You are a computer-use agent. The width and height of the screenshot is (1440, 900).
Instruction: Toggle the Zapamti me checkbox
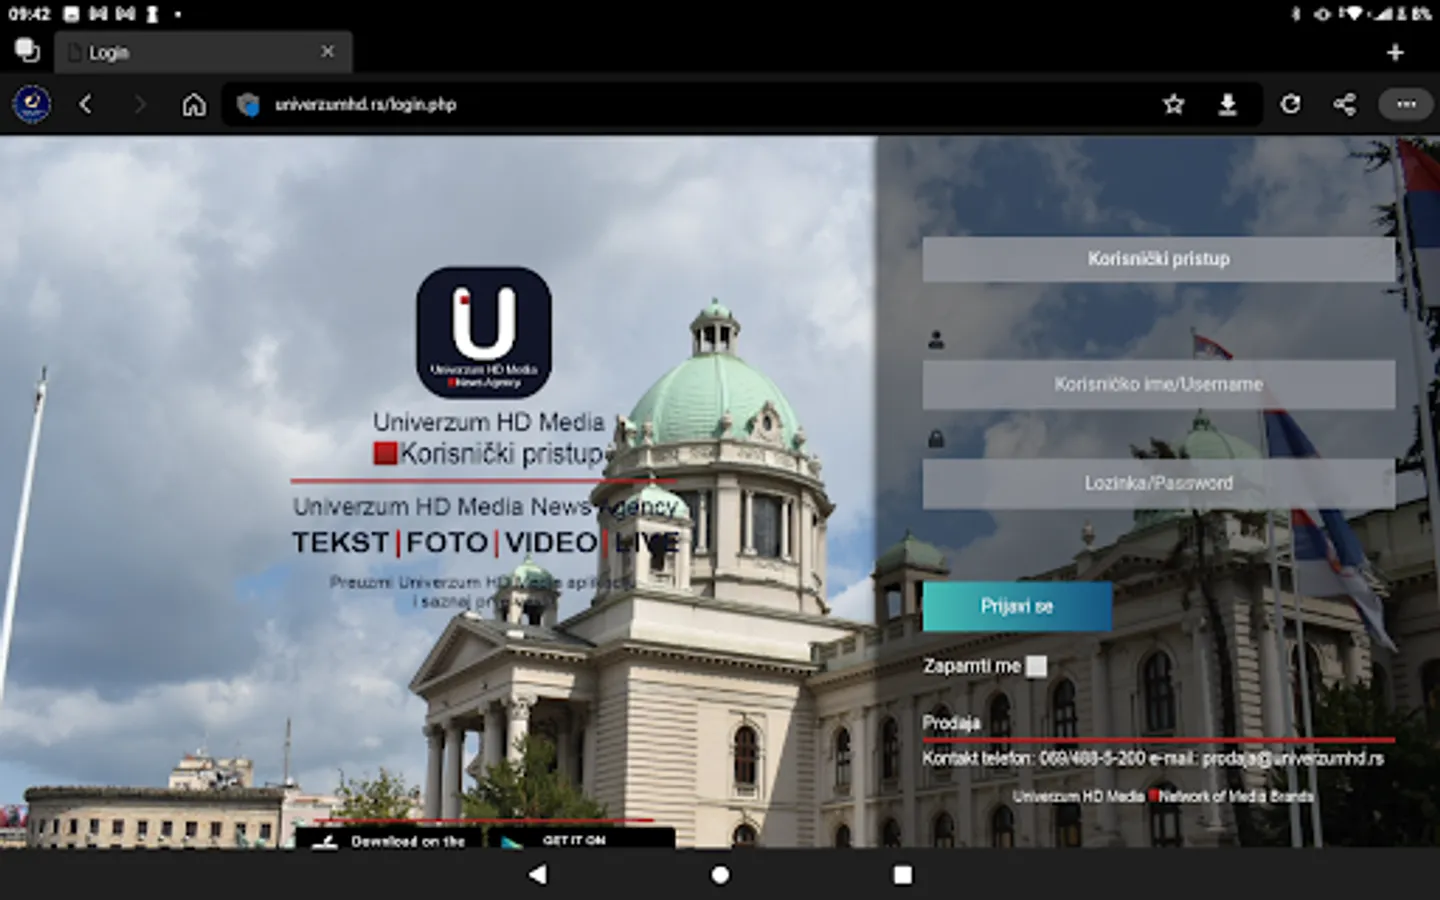[1037, 666]
